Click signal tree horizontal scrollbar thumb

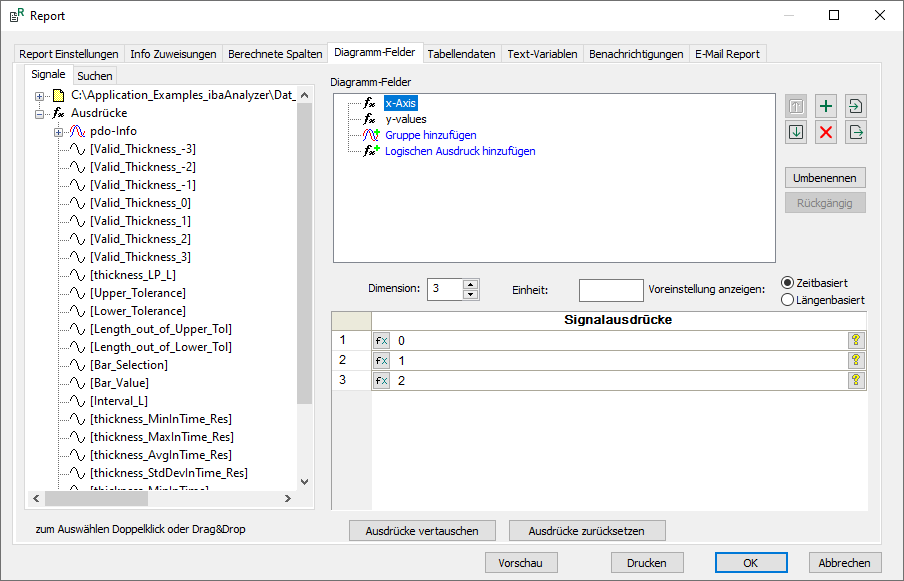(96, 499)
